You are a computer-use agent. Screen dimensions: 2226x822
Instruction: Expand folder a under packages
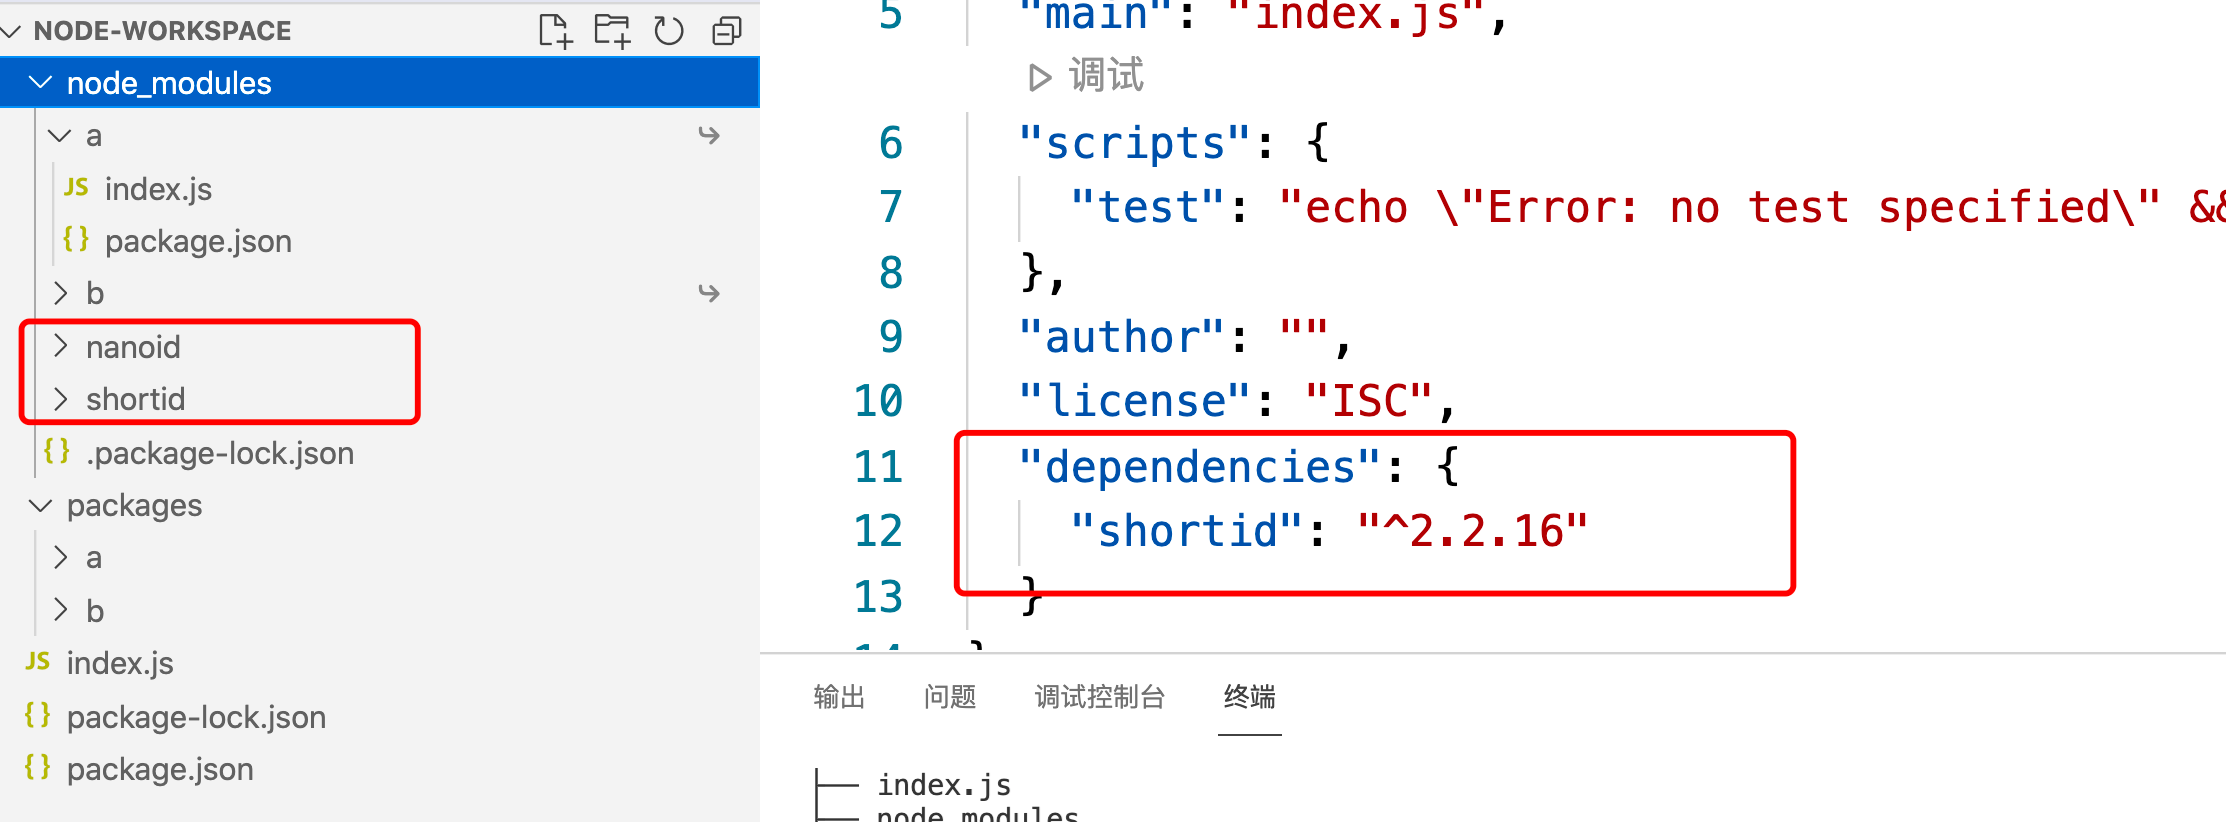(x=60, y=557)
